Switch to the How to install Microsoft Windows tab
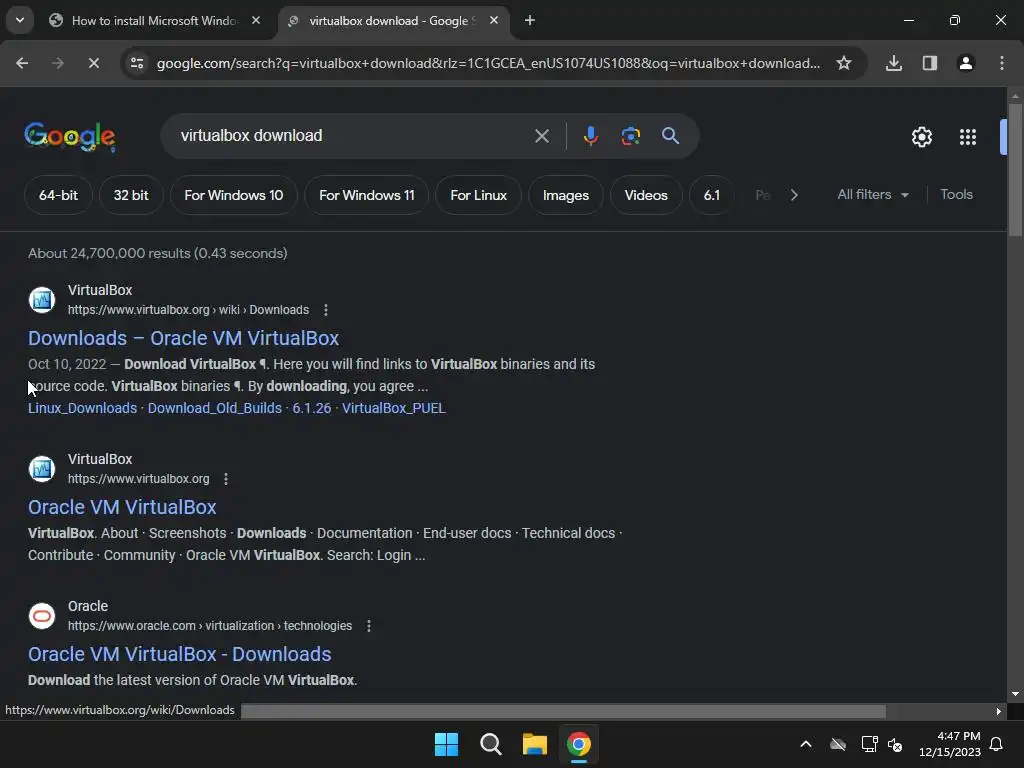The height and width of the screenshot is (768, 1024). pyautogui.click(x=155, y=21)
